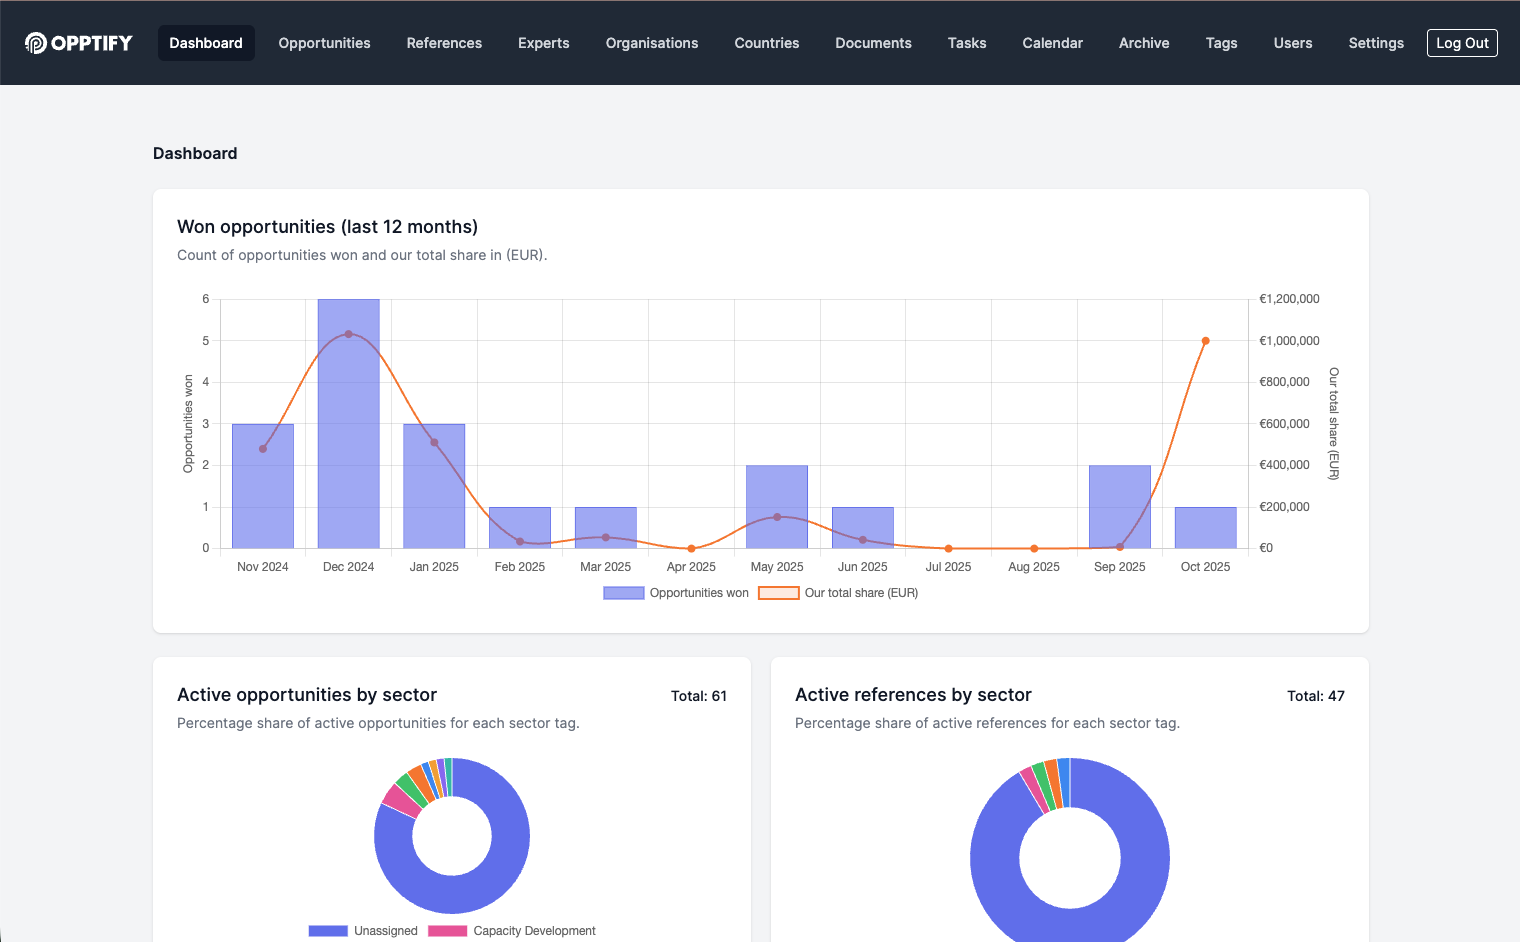Switch to the Opportunities tab
1520x942 pixels.
click(324, 42)
